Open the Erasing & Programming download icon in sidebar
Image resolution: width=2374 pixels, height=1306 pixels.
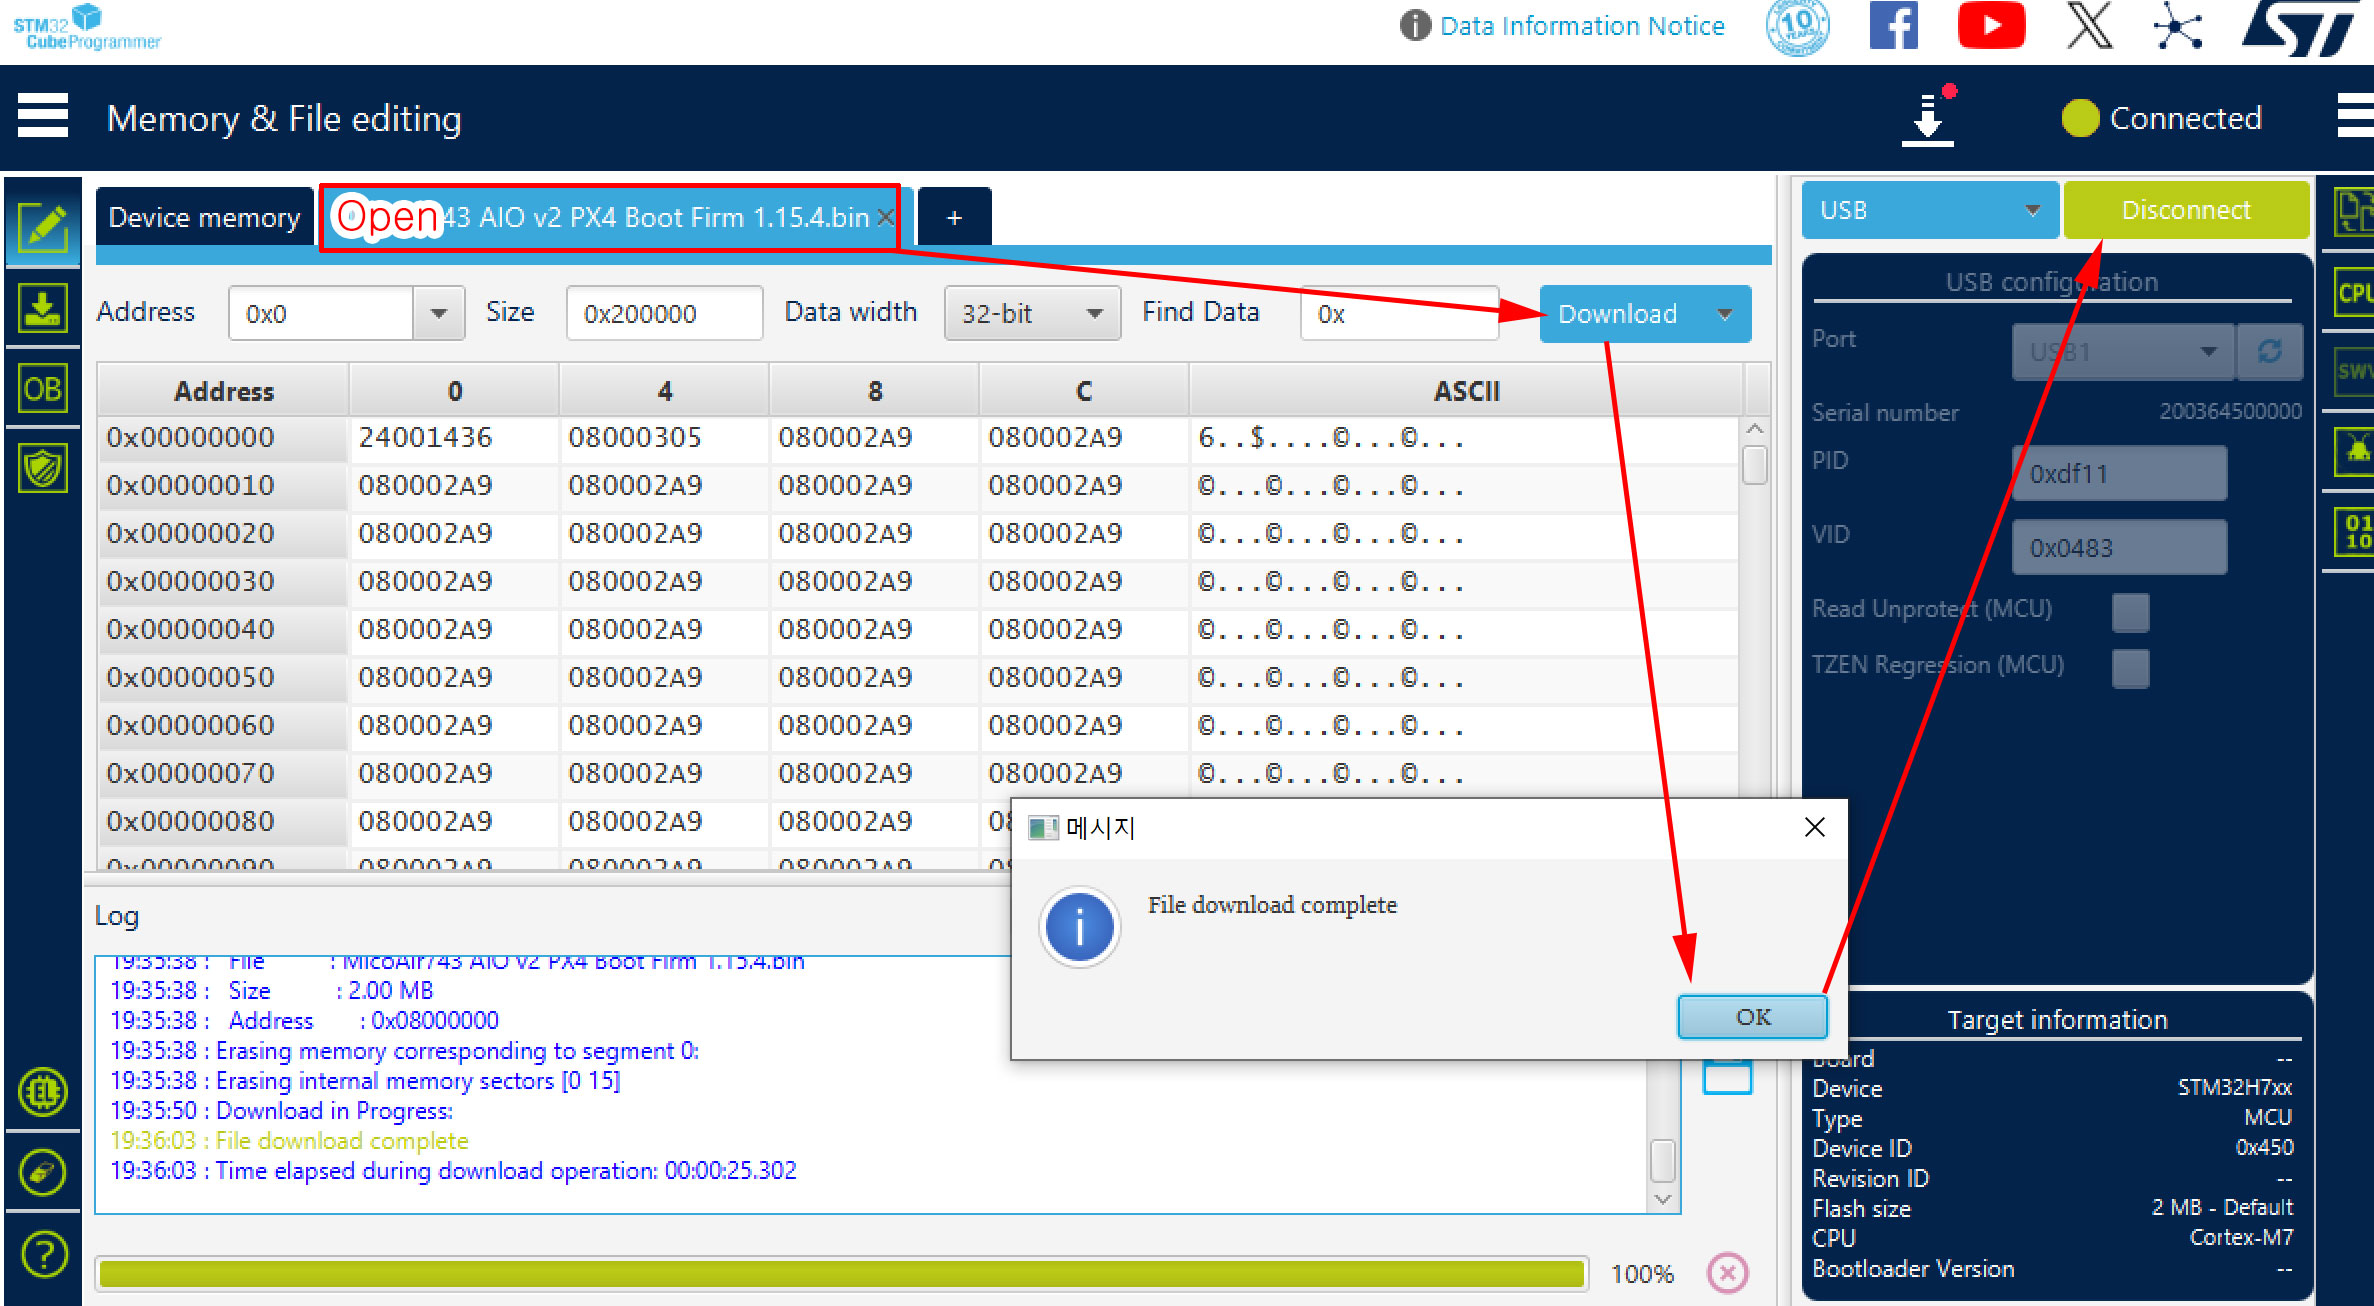[x=42, y=308]
